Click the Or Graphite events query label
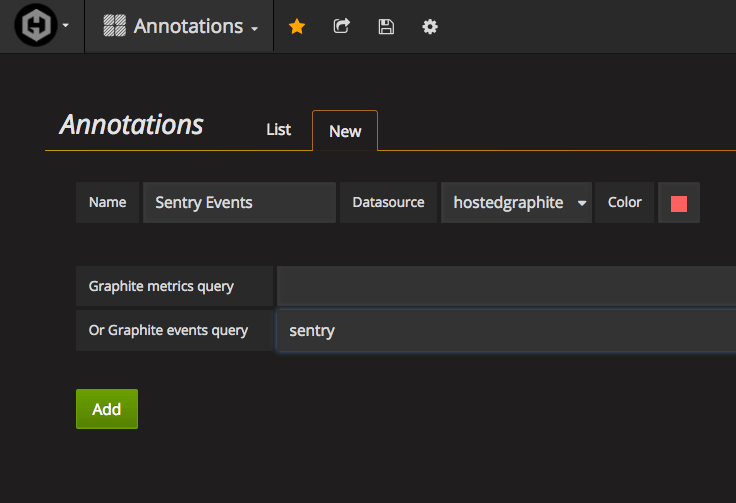The height and width of the screenshot is (503, 736). coord(168,330)
